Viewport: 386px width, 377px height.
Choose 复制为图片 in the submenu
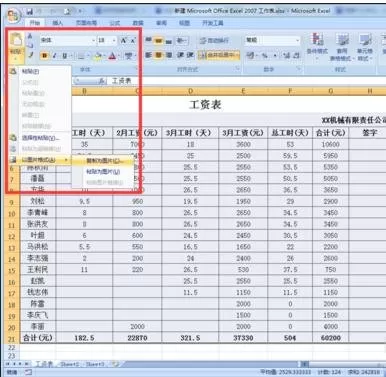click(x=103, y=161)
